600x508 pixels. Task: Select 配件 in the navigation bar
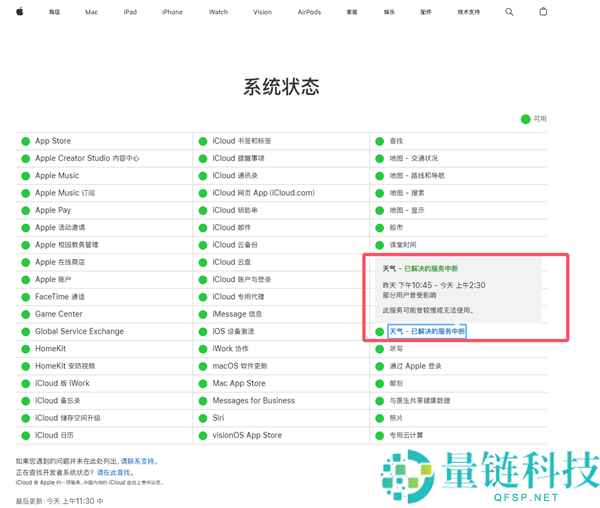426,12
